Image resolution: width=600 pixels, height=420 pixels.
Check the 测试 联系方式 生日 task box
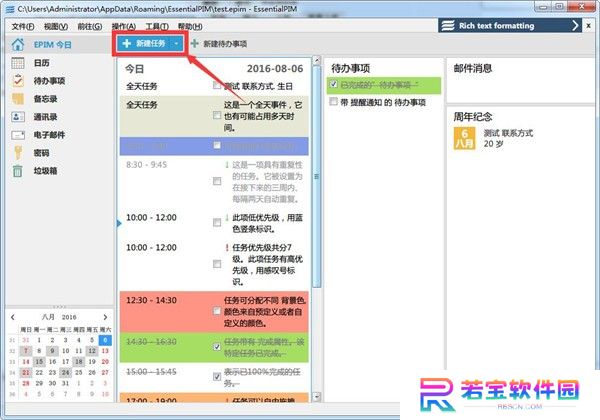[x=217, y=85]
